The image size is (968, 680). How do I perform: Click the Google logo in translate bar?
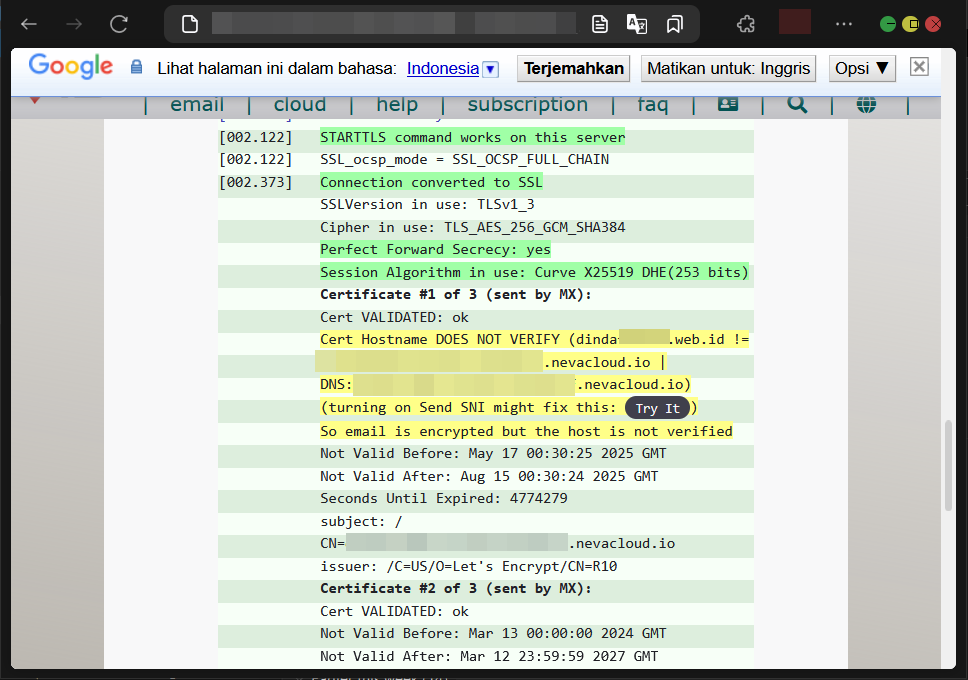pos(71,65)
